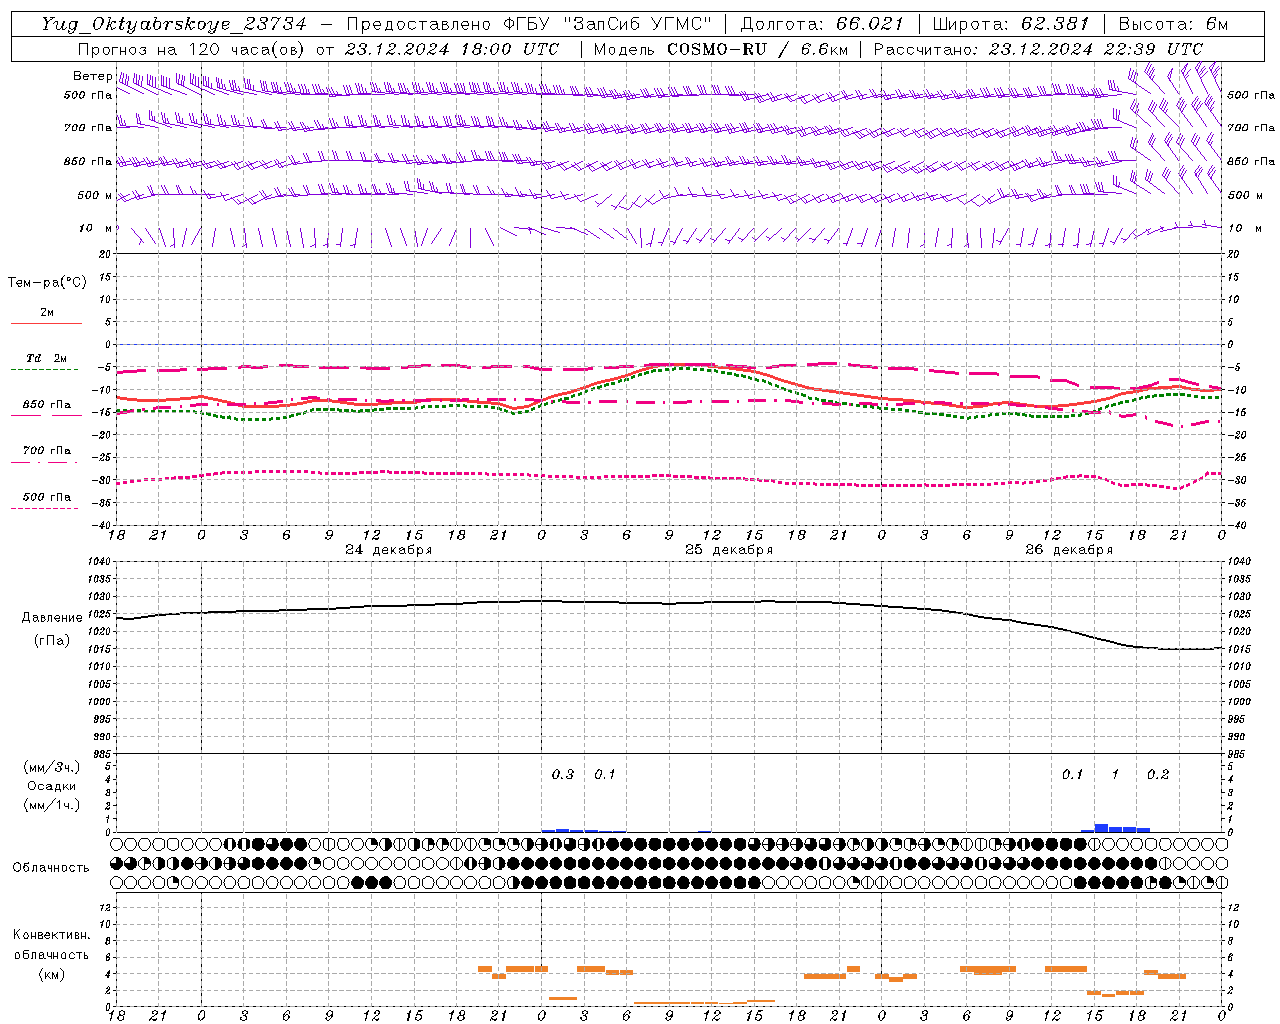The image size is (1280, 1024).
Task: Select the (мм/3ч.) precipitation unit label
Action: [51, 767]
